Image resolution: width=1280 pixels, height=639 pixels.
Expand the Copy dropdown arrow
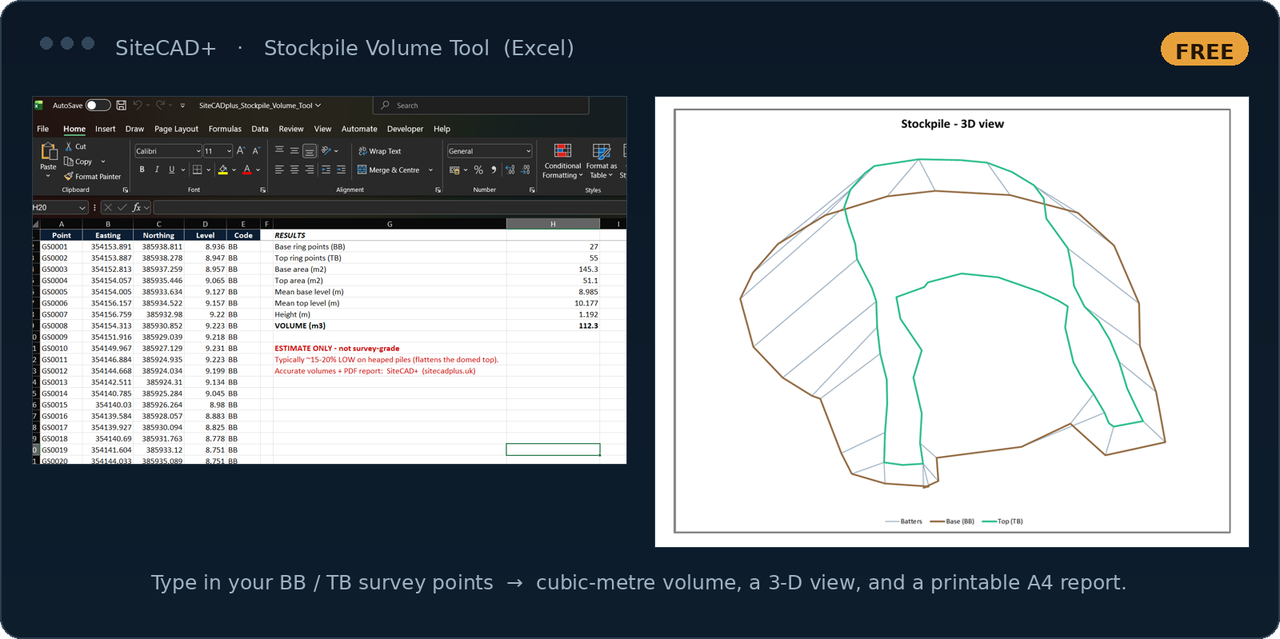[x=103, y=161]
